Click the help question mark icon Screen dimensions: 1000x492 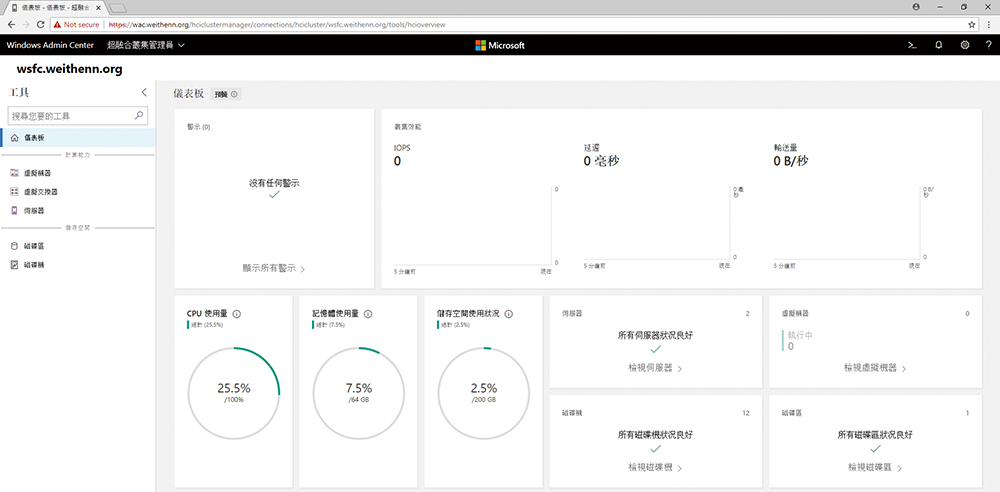988,45
